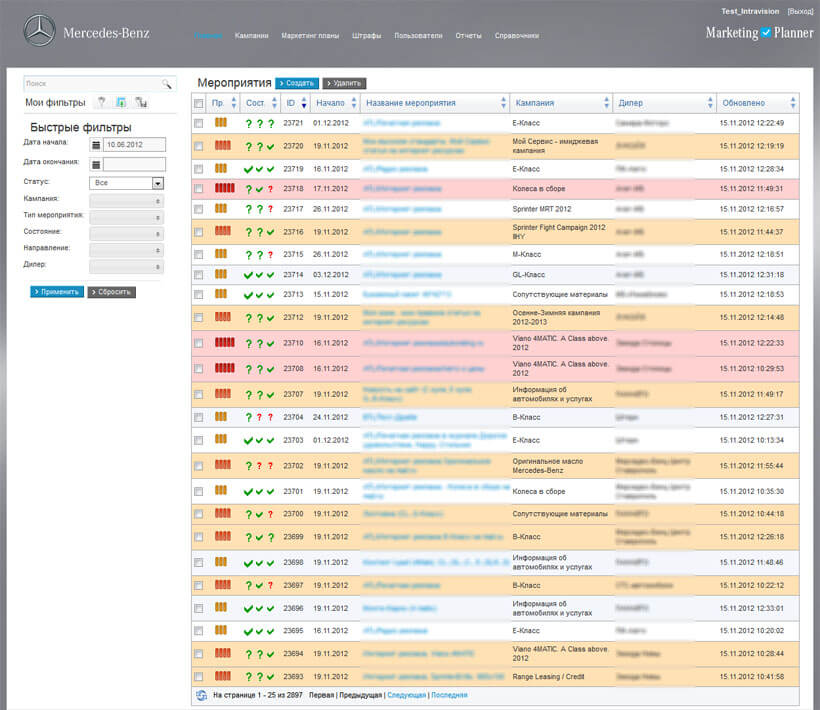Open the Кампания filter dropdown
The height and width of the screenshot is (710, 820).
(127, 201)
